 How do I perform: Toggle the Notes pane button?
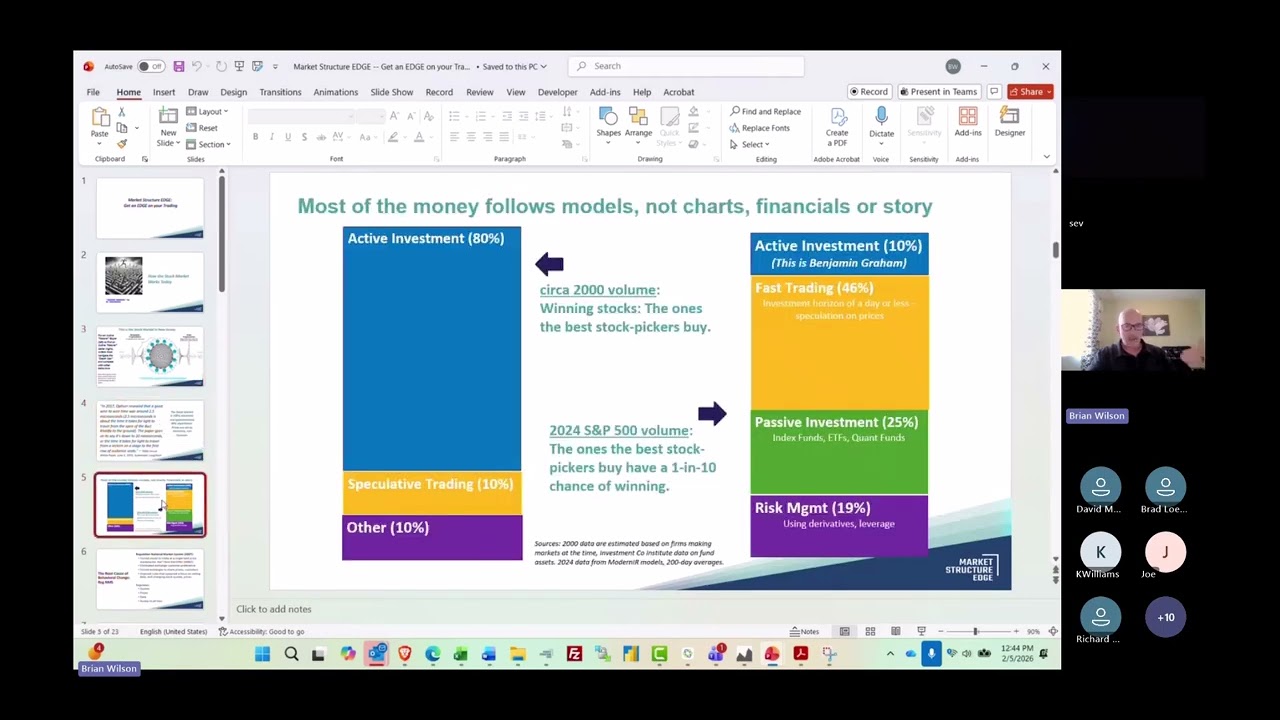point(805,631)
